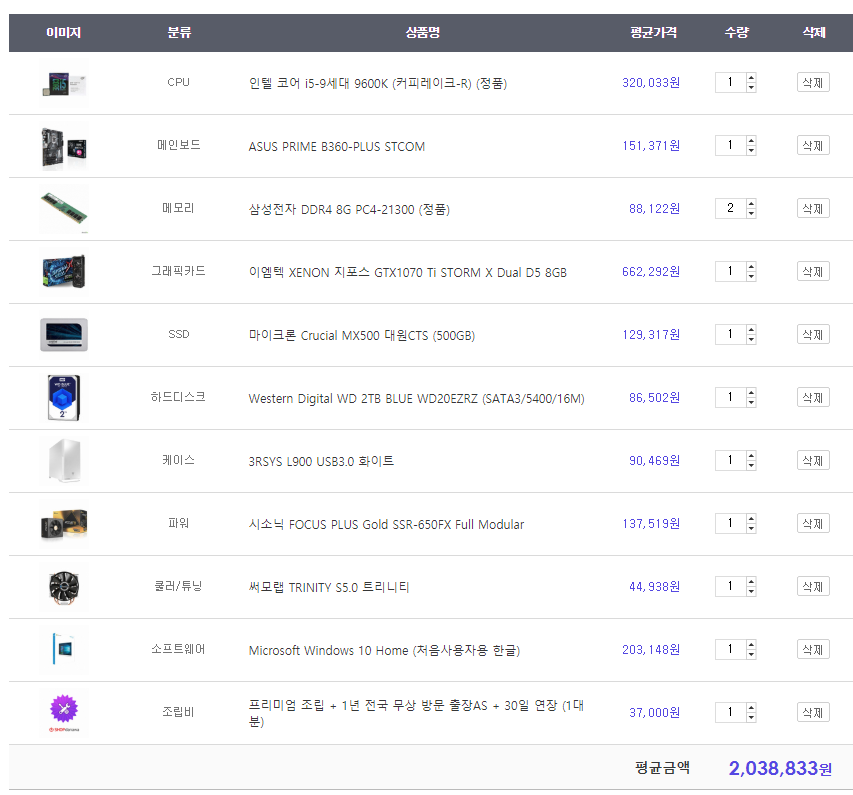This screenshot has width=853, height=795.
Task: Click the quantity field for the 조립비 row
Action: click(731, 712)
